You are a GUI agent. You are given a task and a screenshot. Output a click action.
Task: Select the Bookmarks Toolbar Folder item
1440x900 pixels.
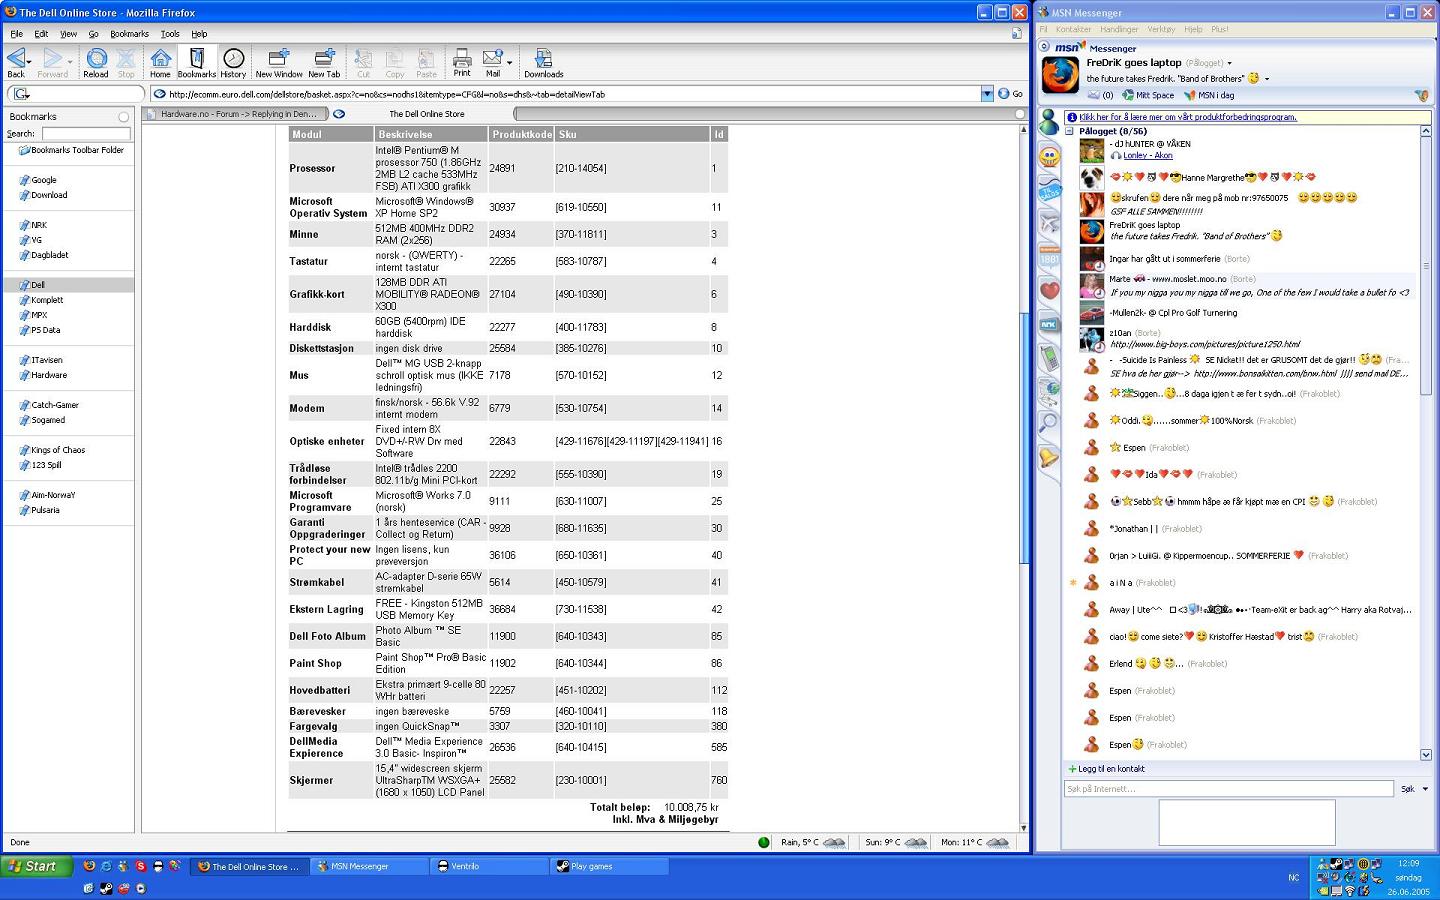77,150
